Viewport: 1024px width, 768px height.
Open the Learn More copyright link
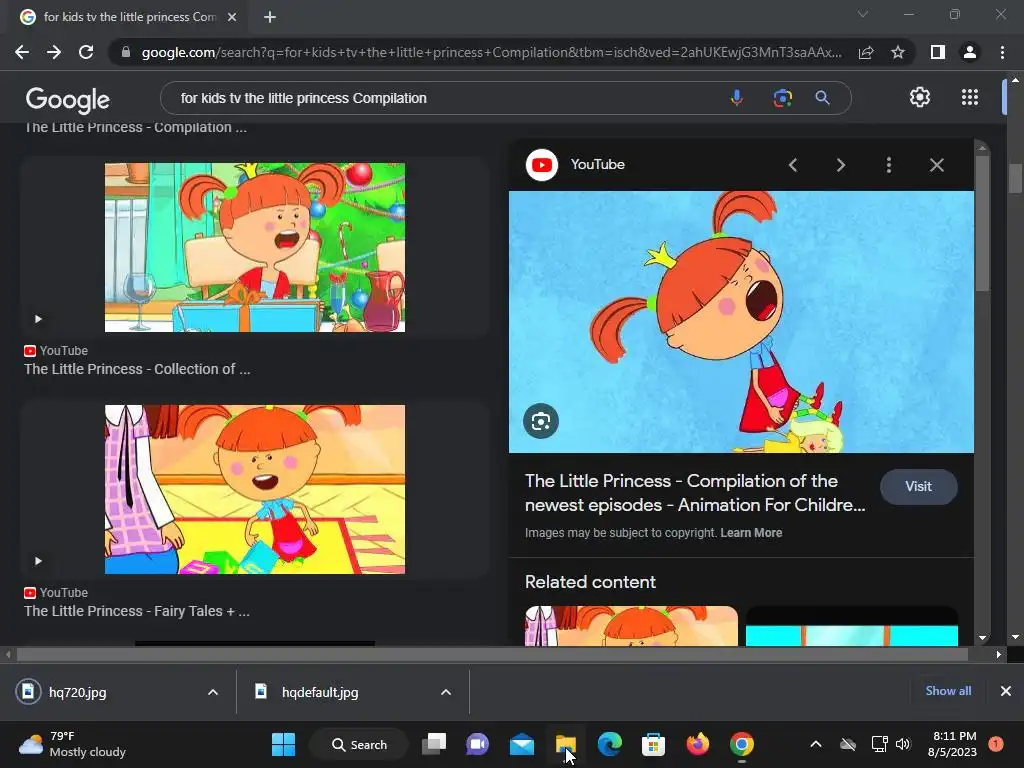click(751, 533)
